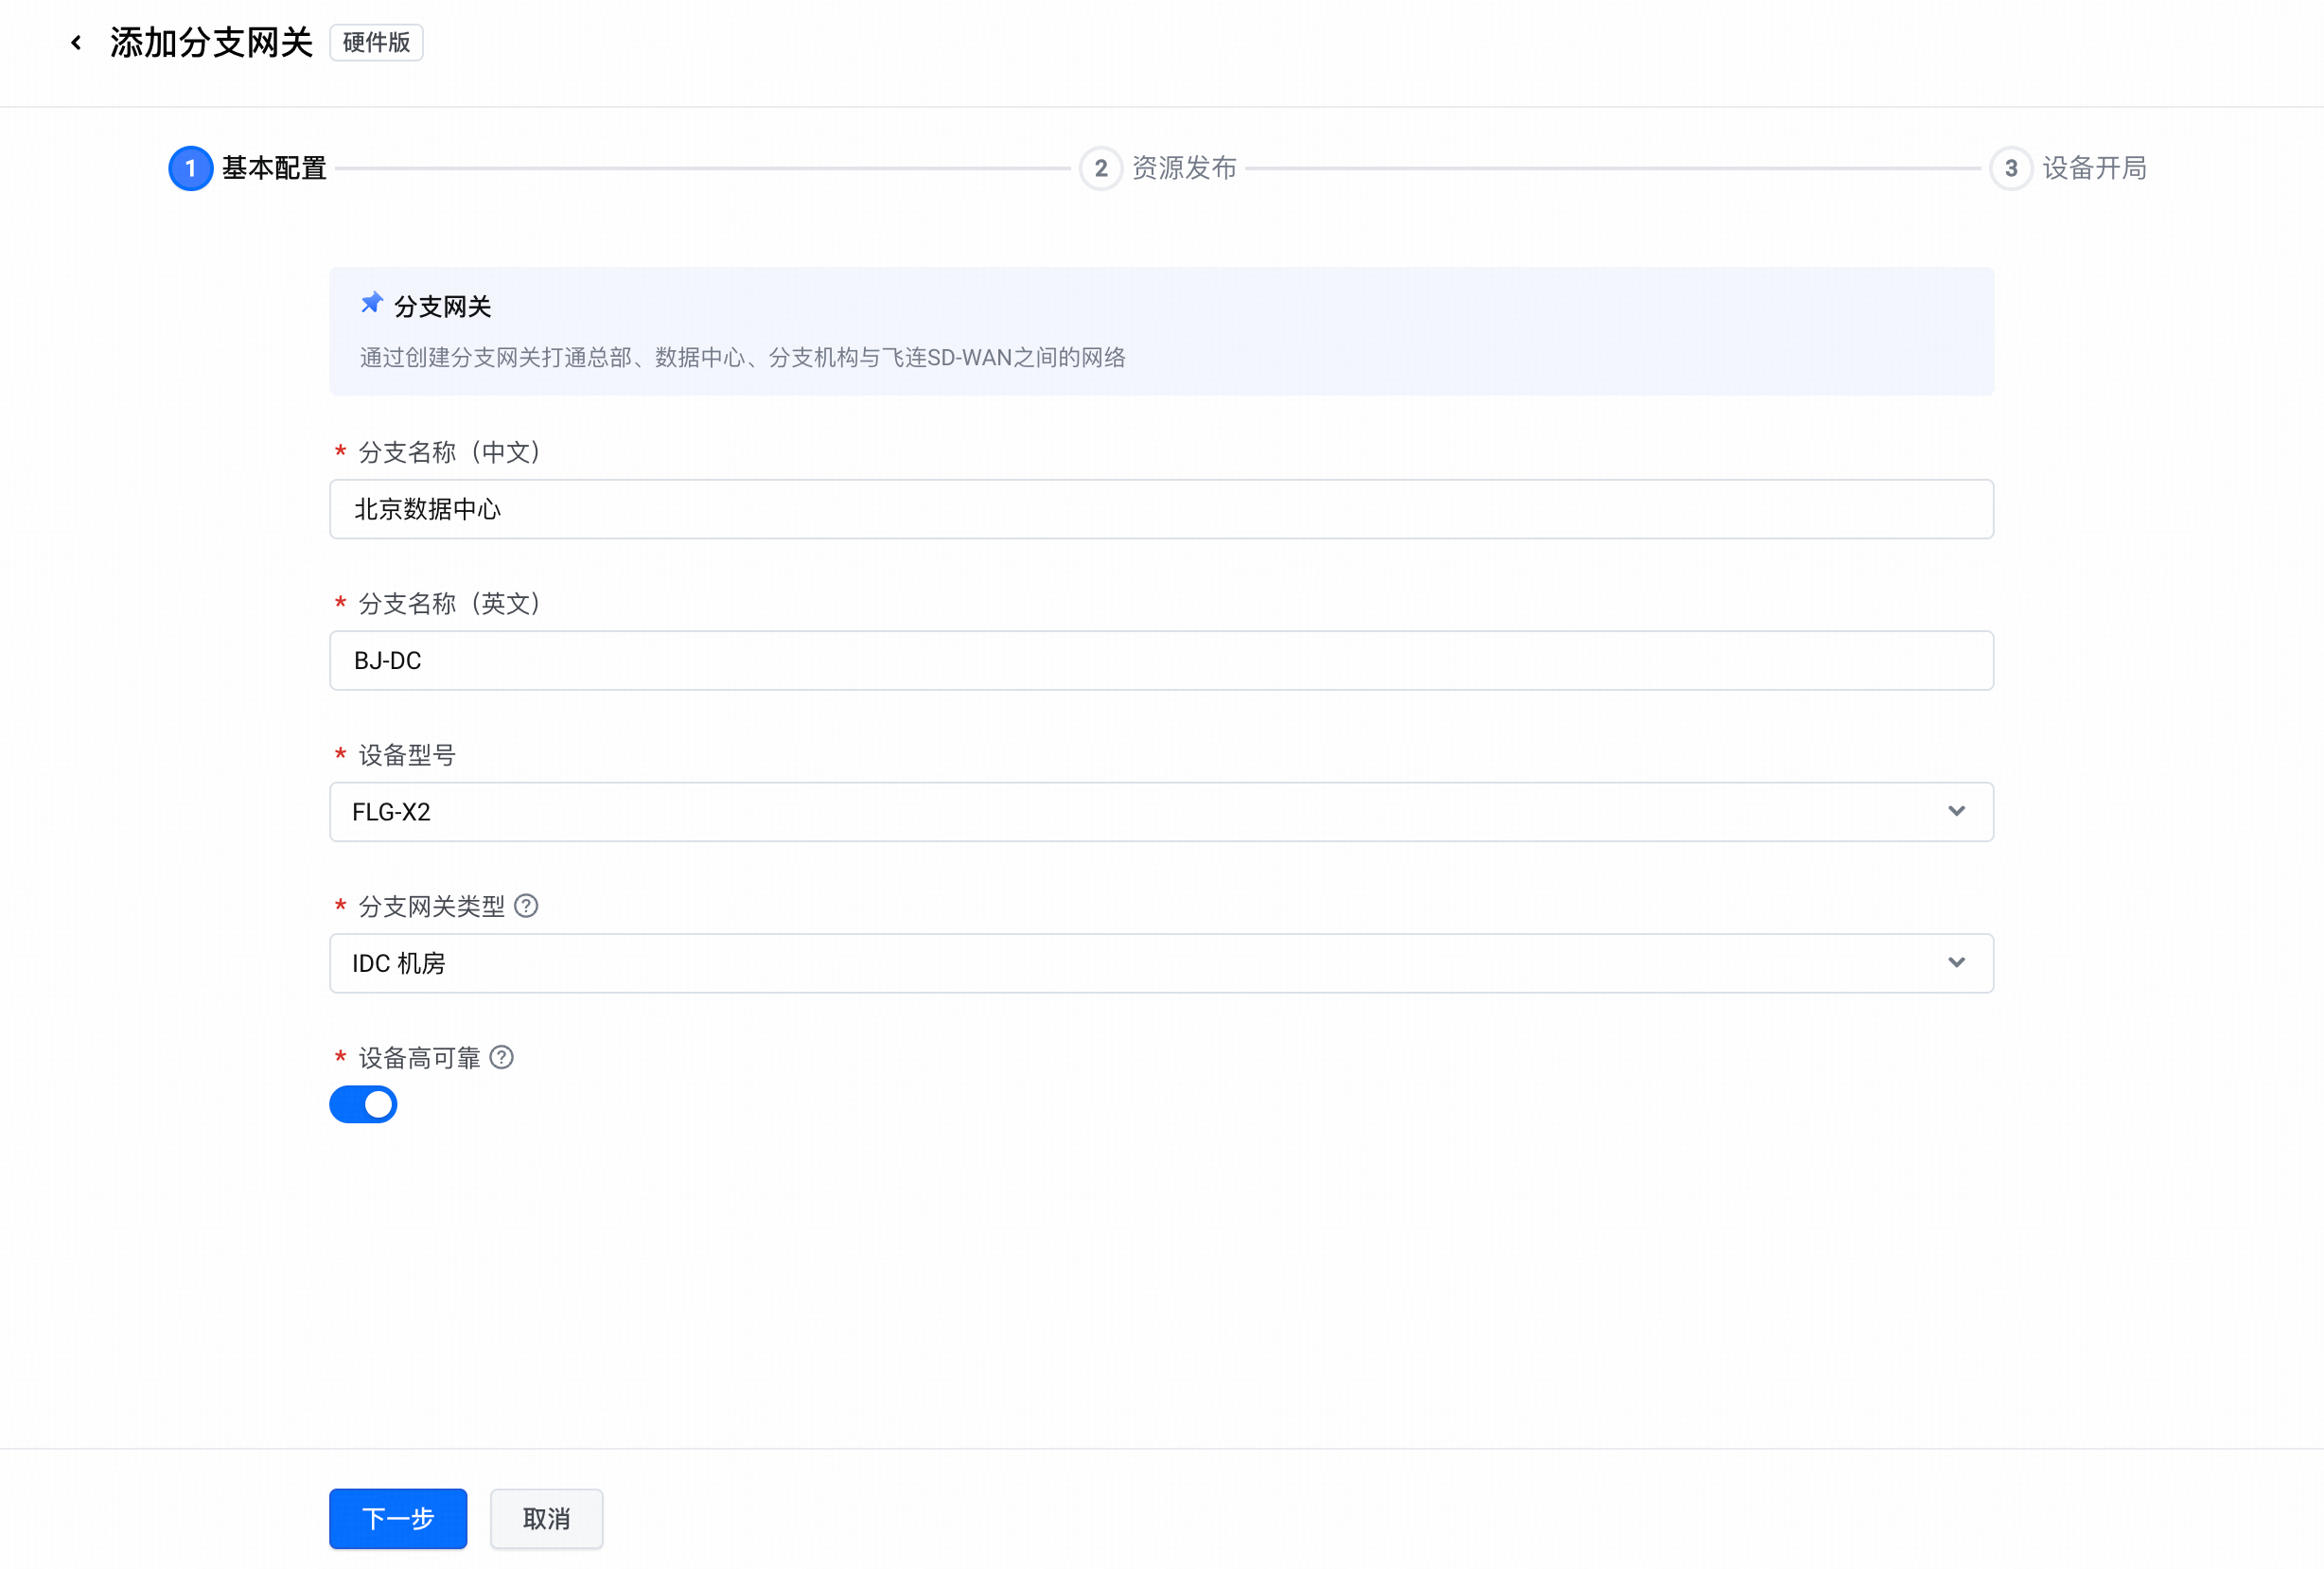Screen dimensions: 2324x1569
Task: Click the description text 通过创建分支网关打通总部
Action: coord(742,357)
